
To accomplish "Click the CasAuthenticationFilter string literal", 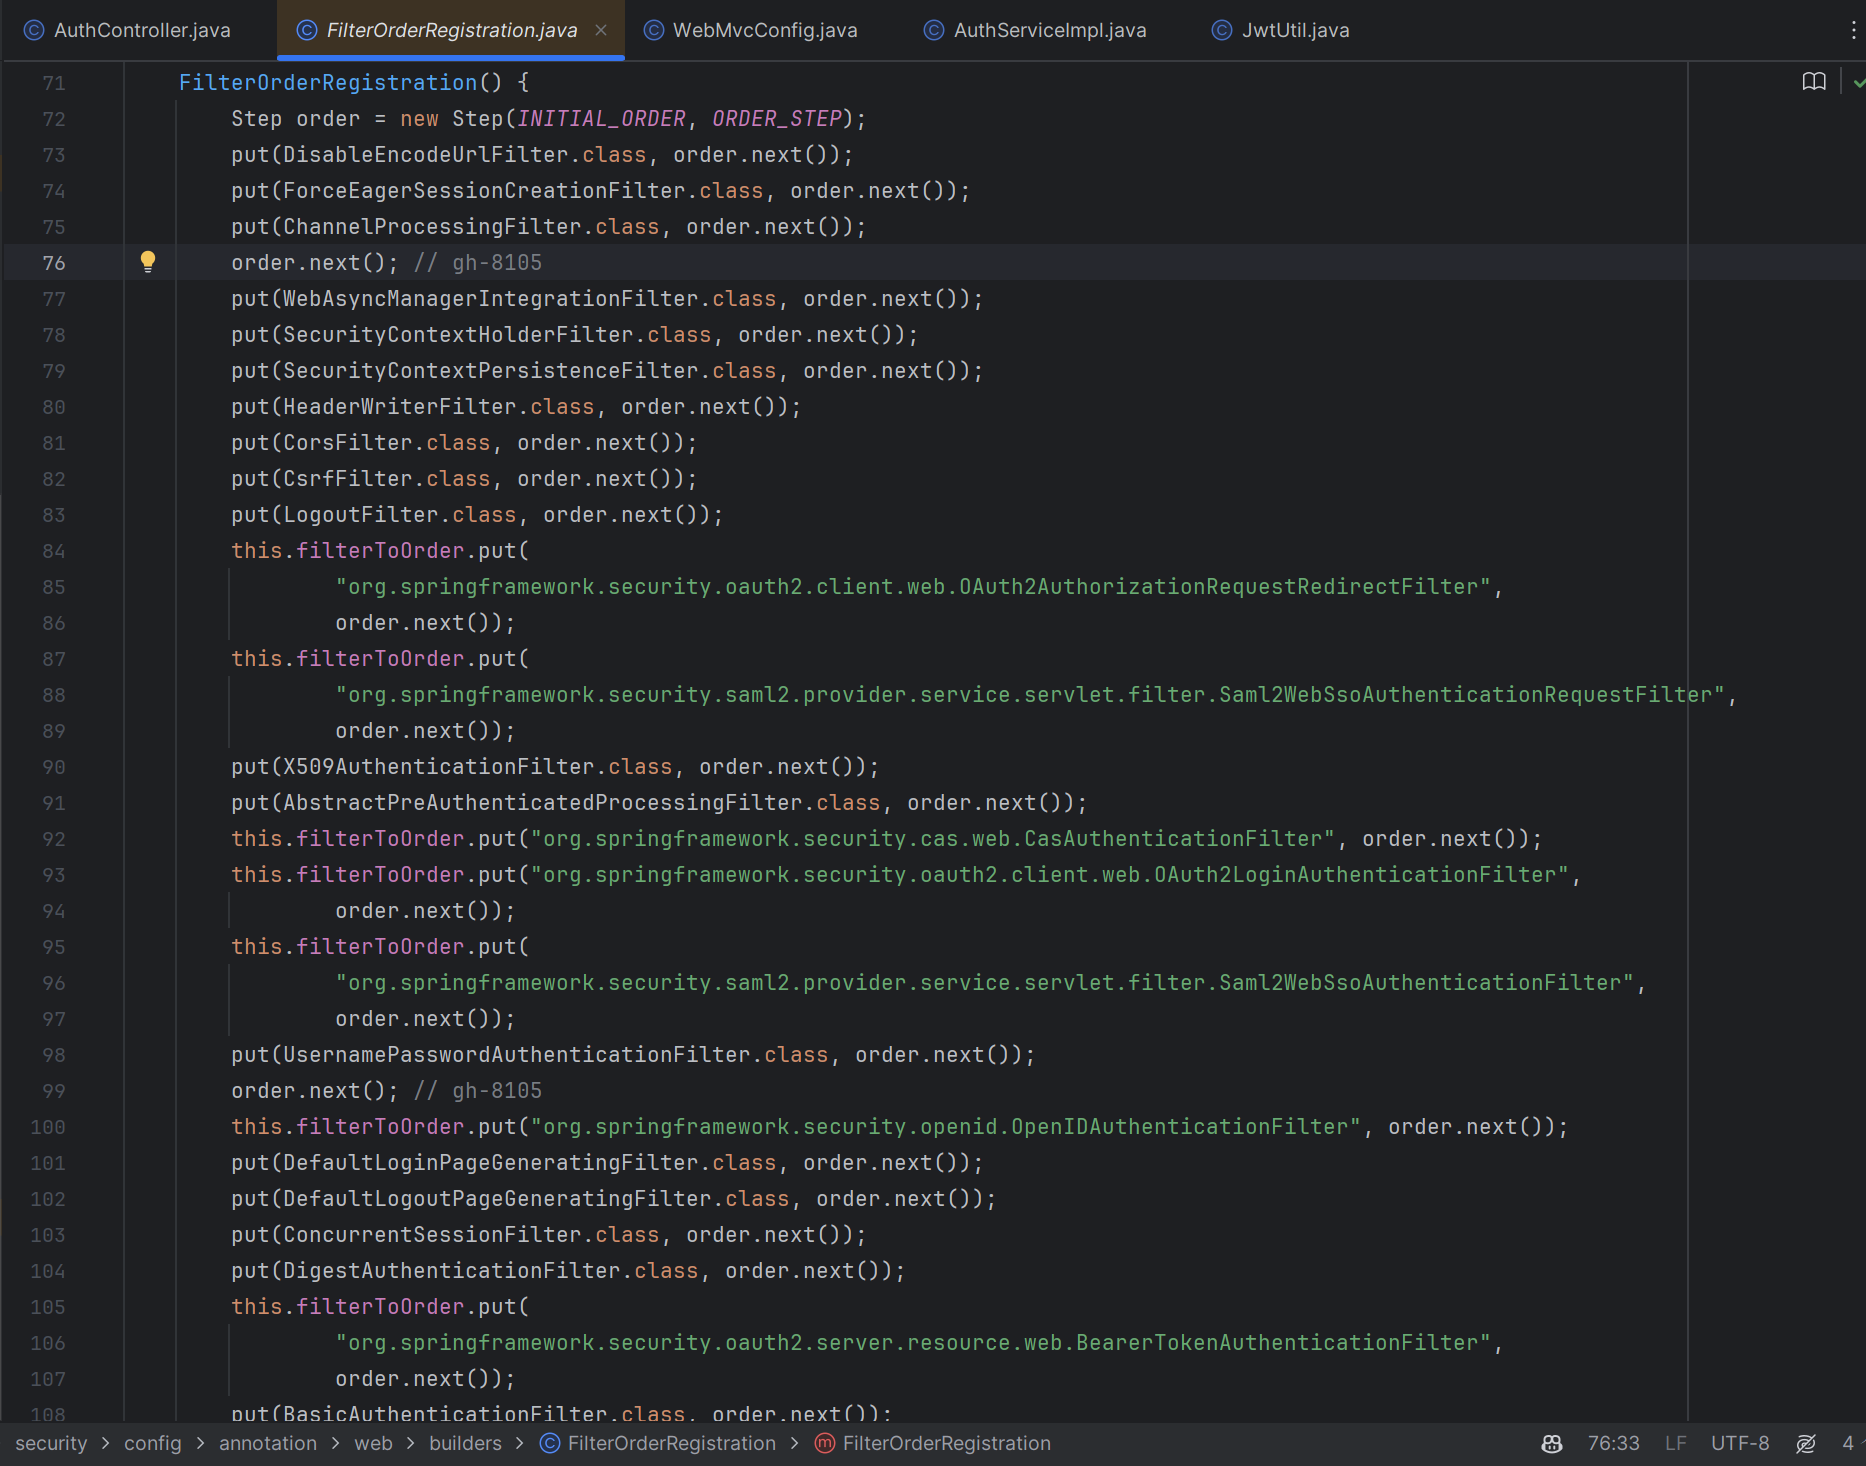I will click(933, 839).
